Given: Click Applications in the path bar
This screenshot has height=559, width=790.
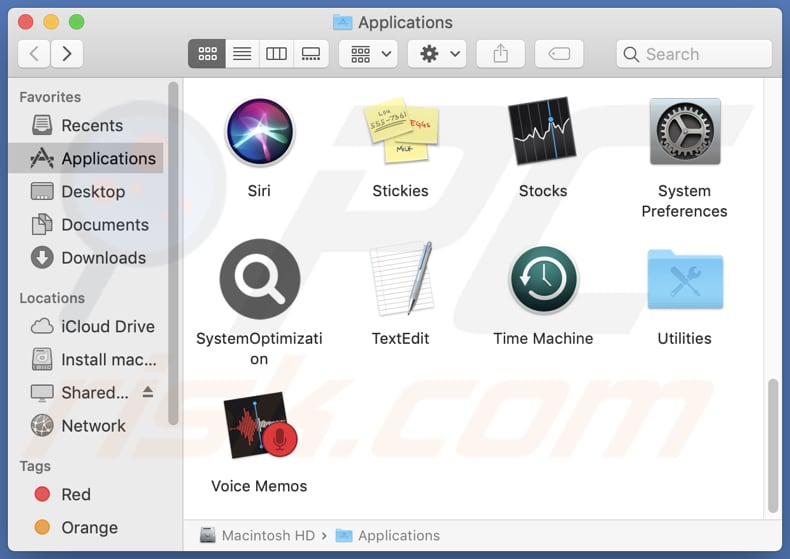Looking at the screenshot, I should (388, 535).
